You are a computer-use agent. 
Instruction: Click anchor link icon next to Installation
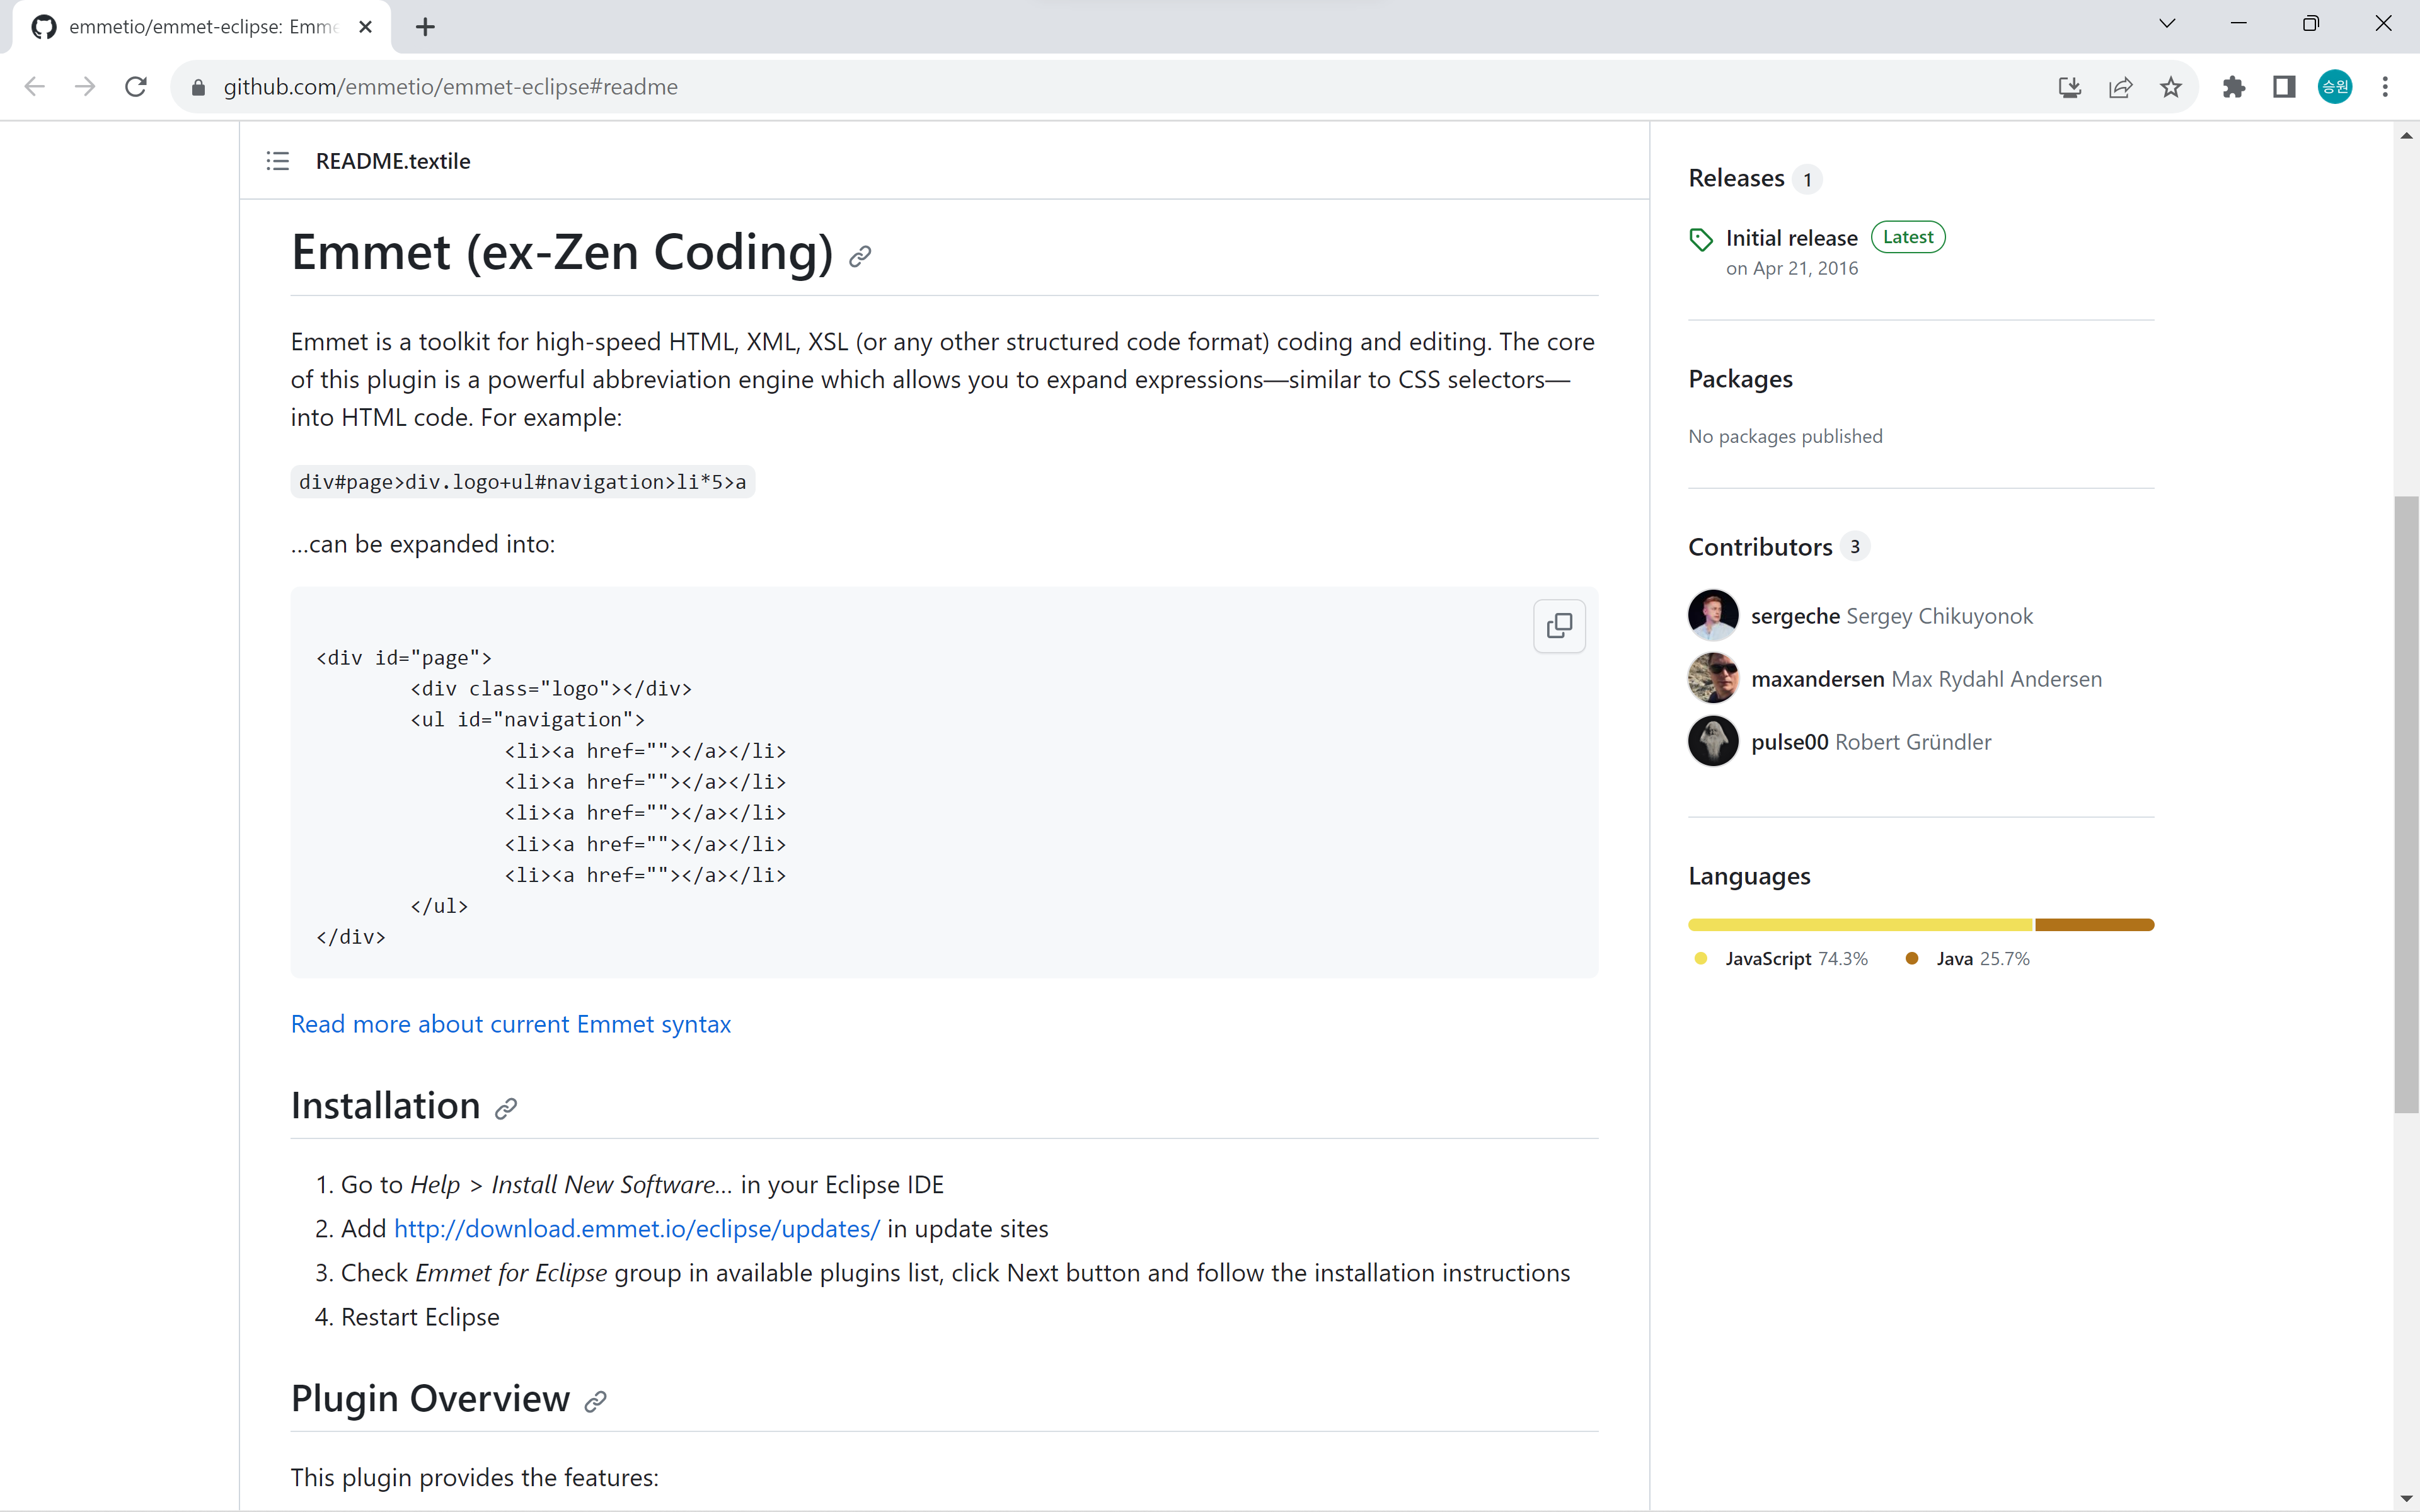(x=506, y=1108)
